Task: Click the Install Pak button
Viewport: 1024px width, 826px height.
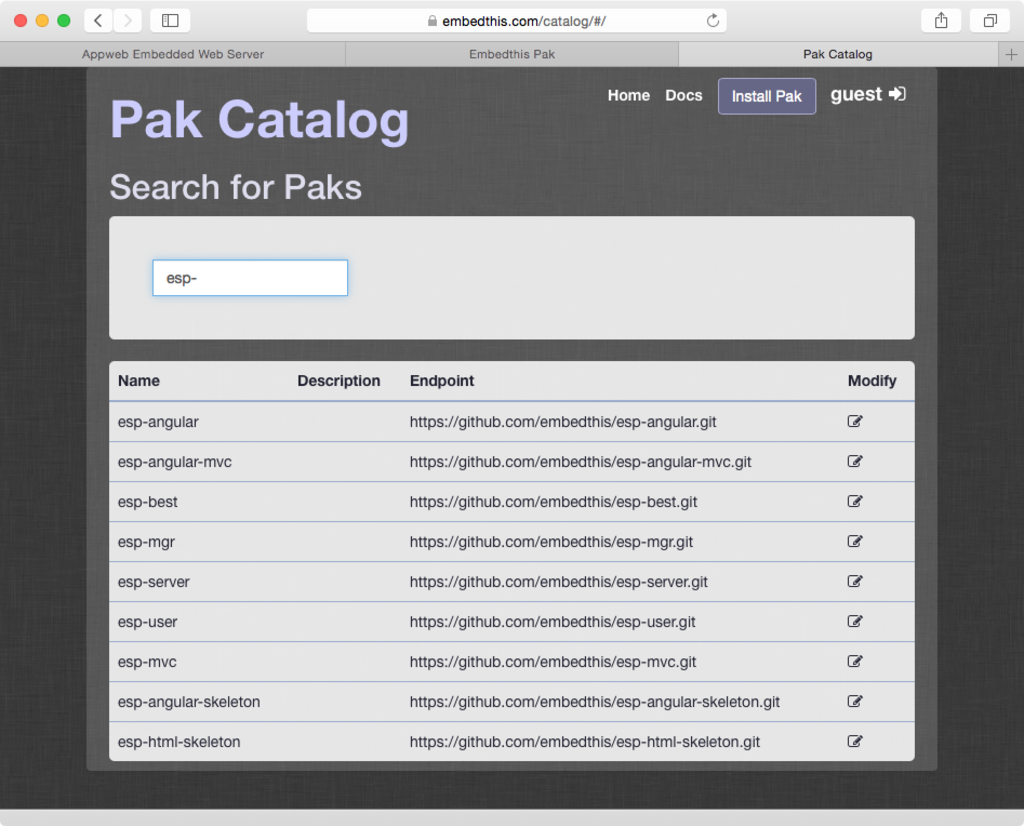Action: [x=766, y=96]
